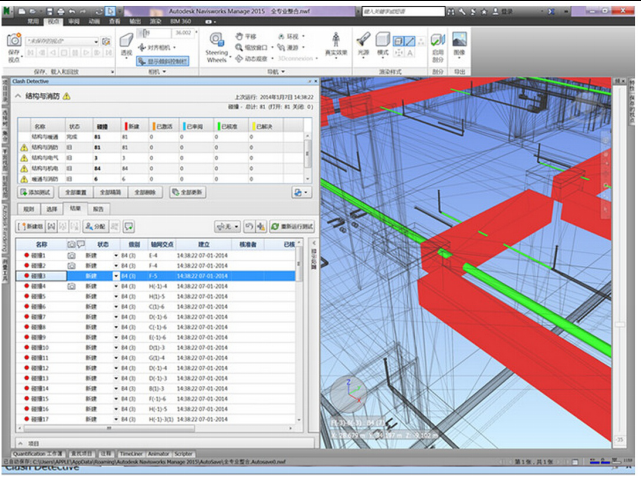Click the Print icon in quick access toolbar
Screen dimensions: 641x478
click(61, 11)
